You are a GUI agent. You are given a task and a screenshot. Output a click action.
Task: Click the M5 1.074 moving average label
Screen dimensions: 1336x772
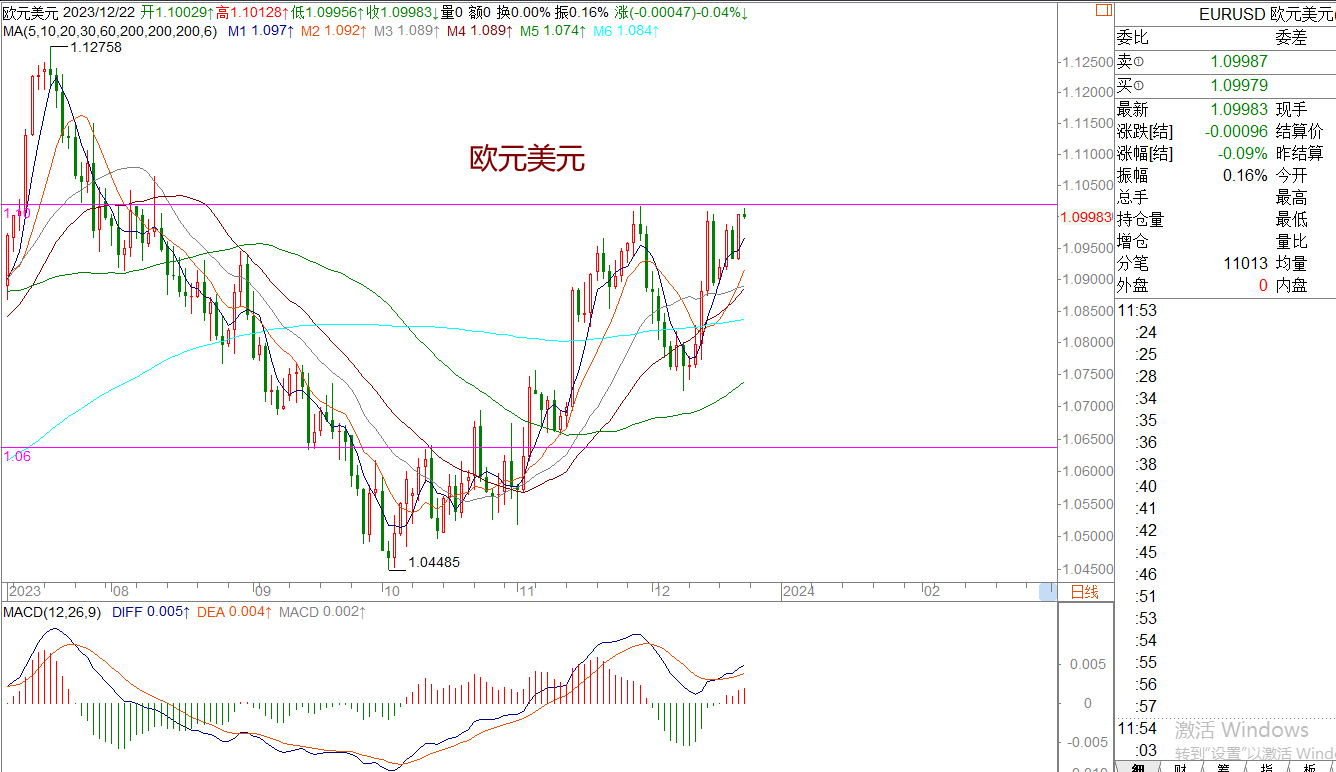552,31
